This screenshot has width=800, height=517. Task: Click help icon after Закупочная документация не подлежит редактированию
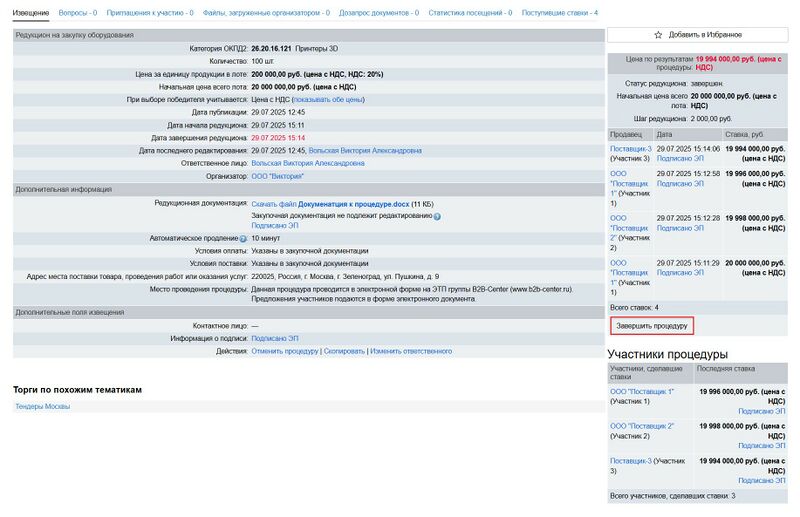[x=437, y=216]
